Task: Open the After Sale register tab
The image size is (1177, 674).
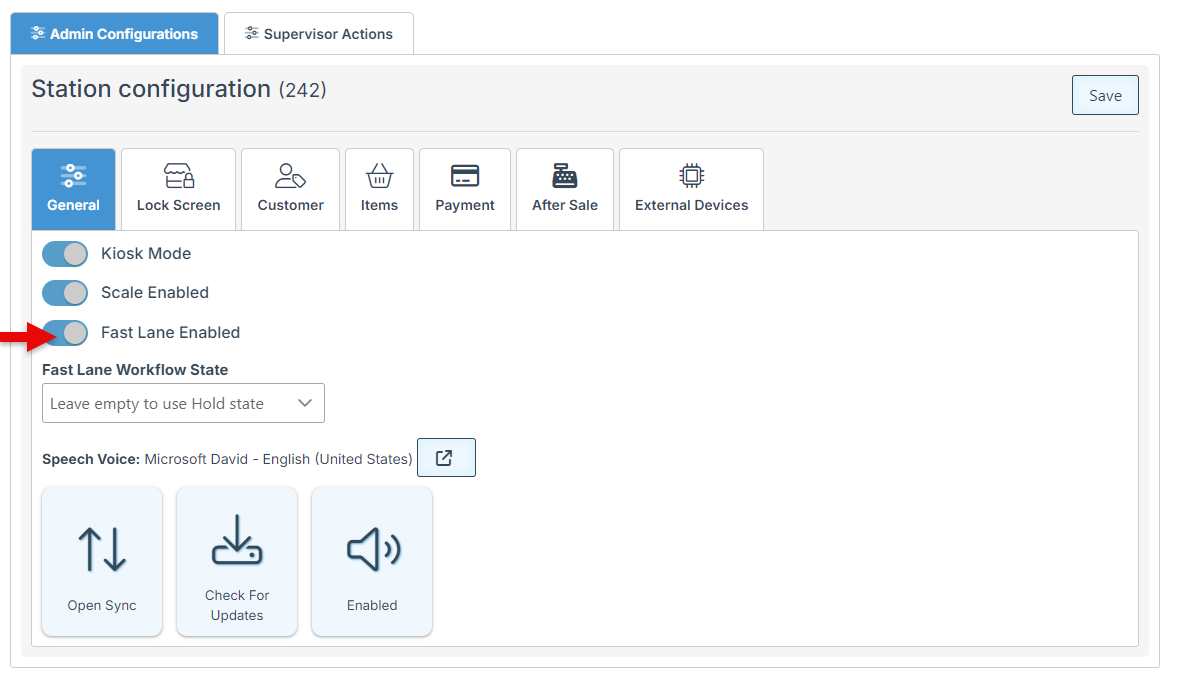Action: (x=564, y=189)
